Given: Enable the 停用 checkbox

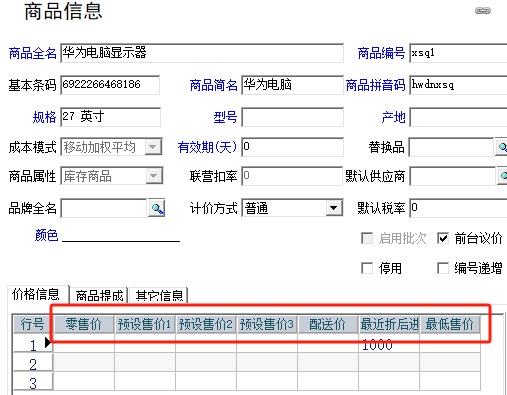Looking at the screenshot, I should pyautogui.click(x=367, y=268).
